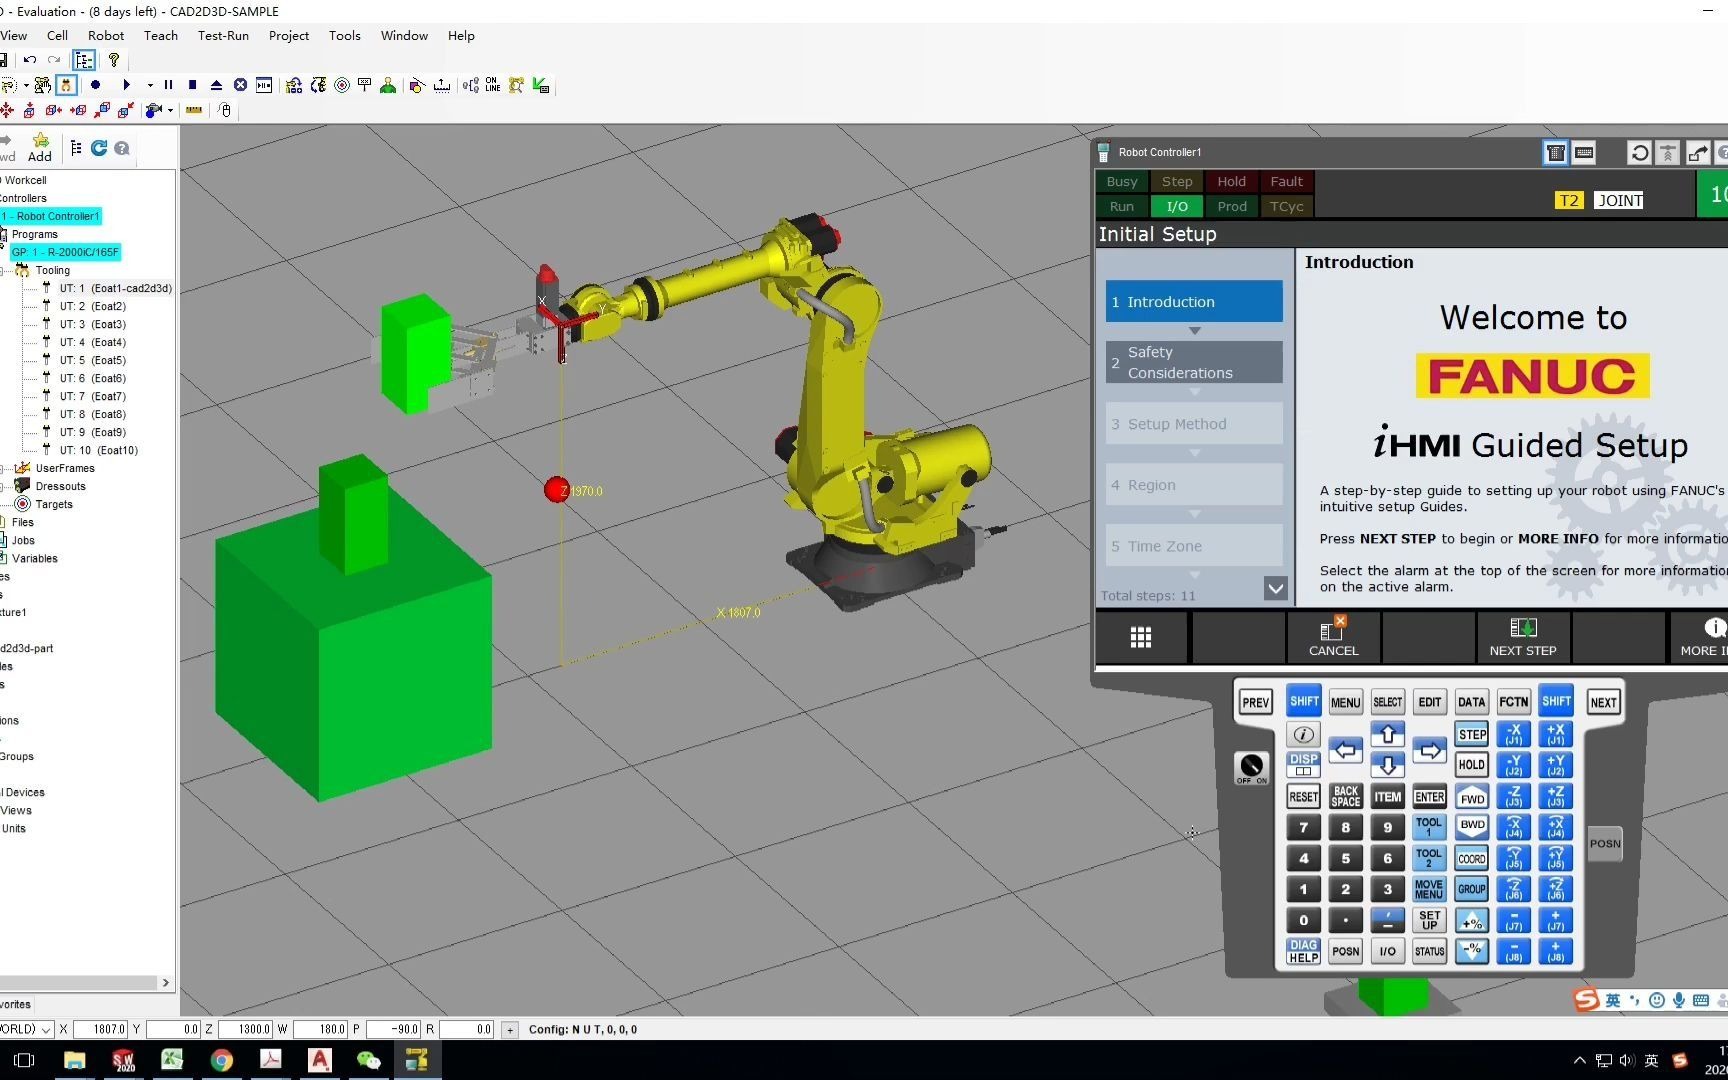This screenshot has height=1080, width=1728.
Task: Click the red converging arrows center-view icon
Action: (x=7, y=110)
